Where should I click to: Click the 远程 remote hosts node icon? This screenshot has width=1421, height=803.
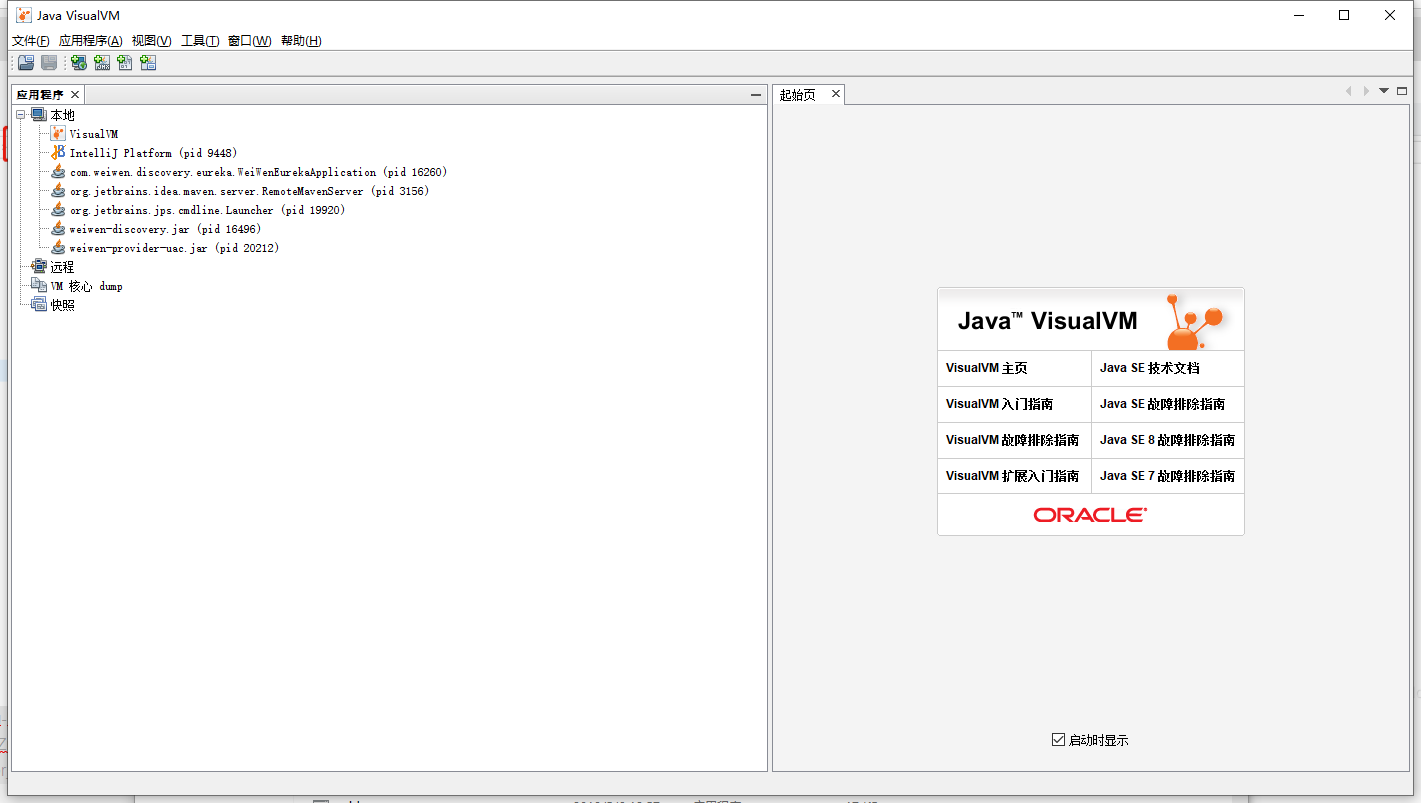click(x=39, y=267)
